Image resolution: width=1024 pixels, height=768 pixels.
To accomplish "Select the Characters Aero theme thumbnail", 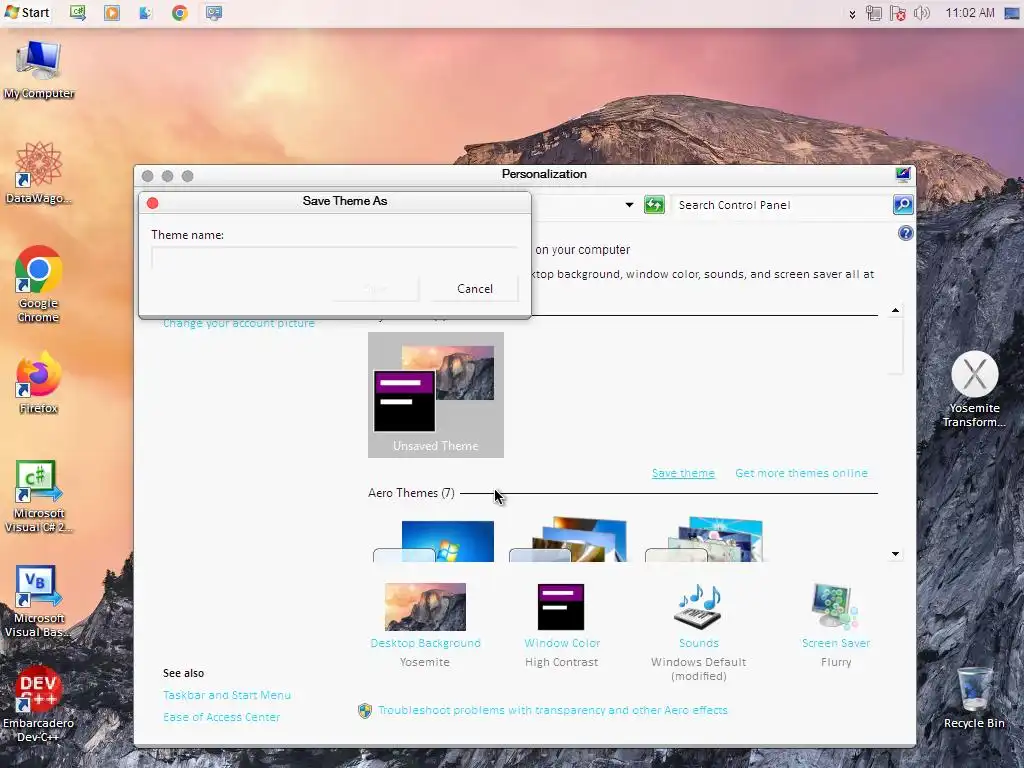I will click(x=704, y=539).
